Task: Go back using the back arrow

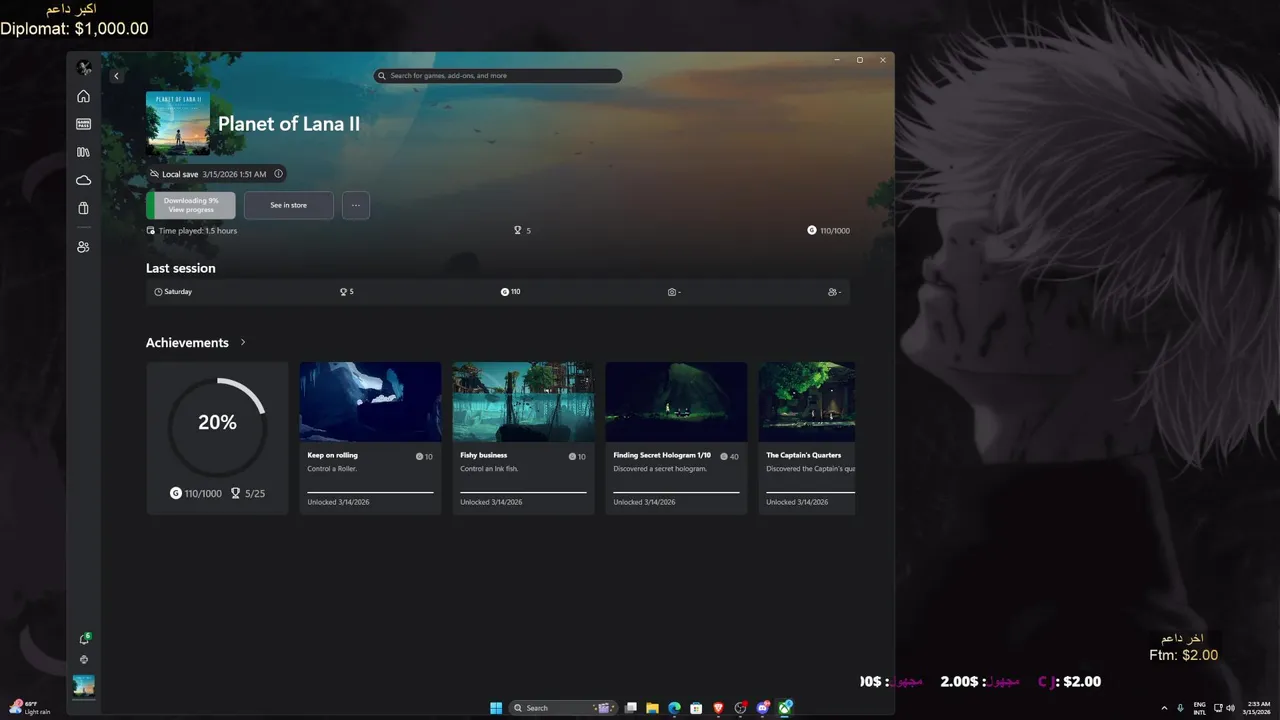Action: pyautogui.click(x=116, y=76)
